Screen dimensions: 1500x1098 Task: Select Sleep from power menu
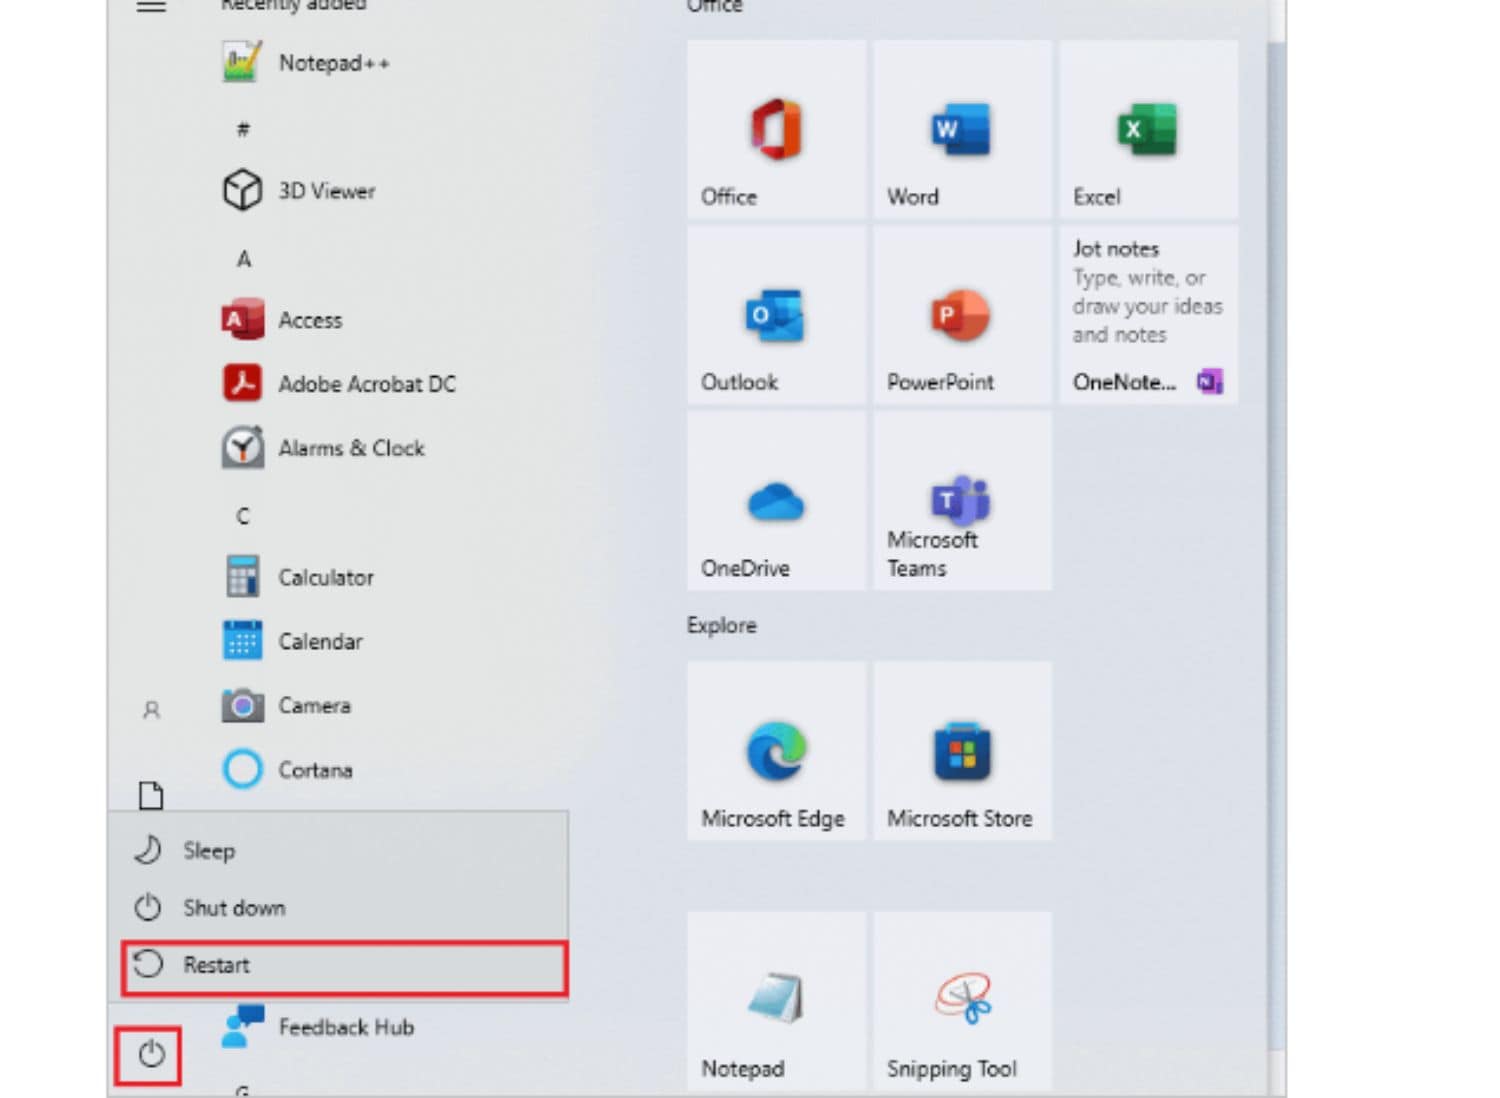(338, 850)
